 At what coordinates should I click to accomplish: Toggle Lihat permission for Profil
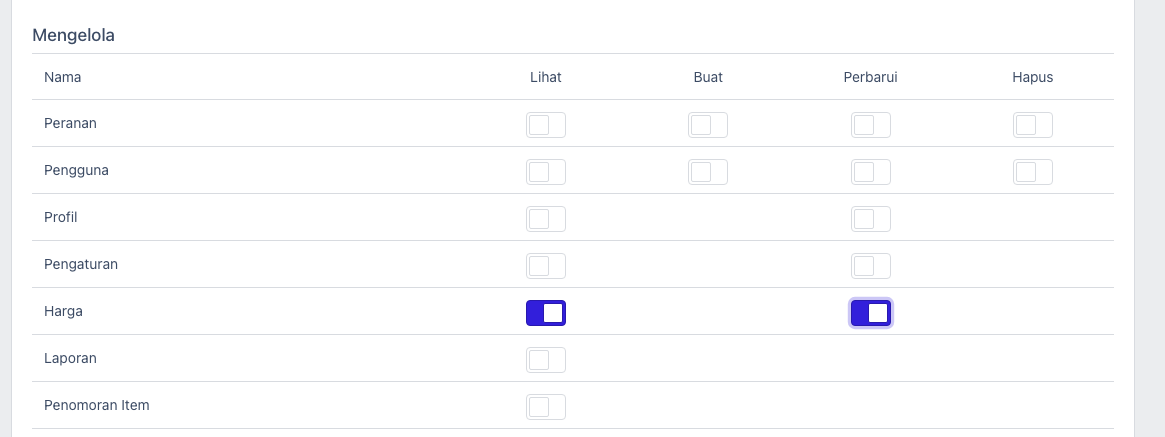546,219
